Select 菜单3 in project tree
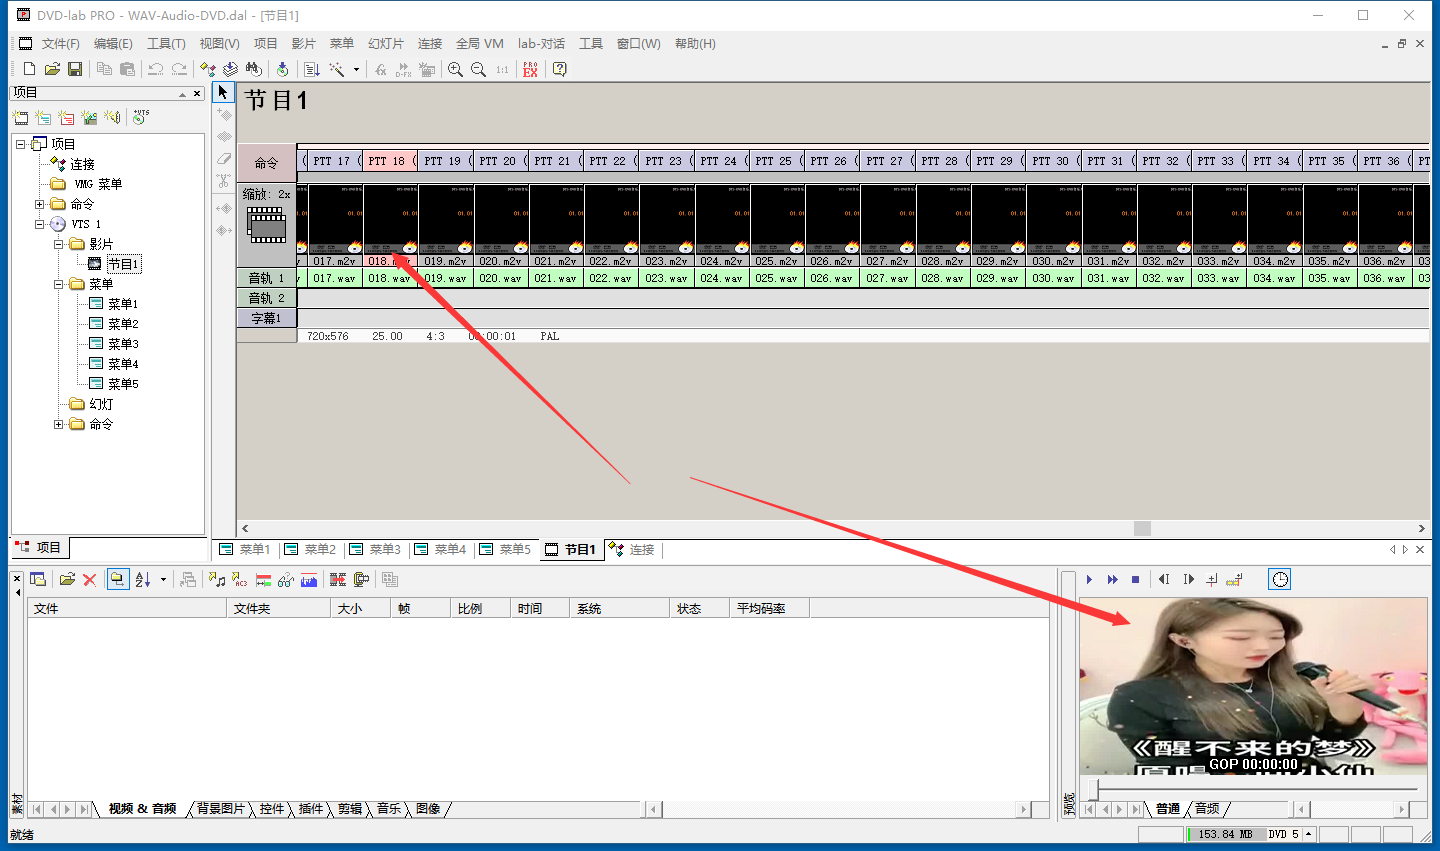Image resolution: width=1440 pixels, height=851 pixels. (x=123, y=344)
